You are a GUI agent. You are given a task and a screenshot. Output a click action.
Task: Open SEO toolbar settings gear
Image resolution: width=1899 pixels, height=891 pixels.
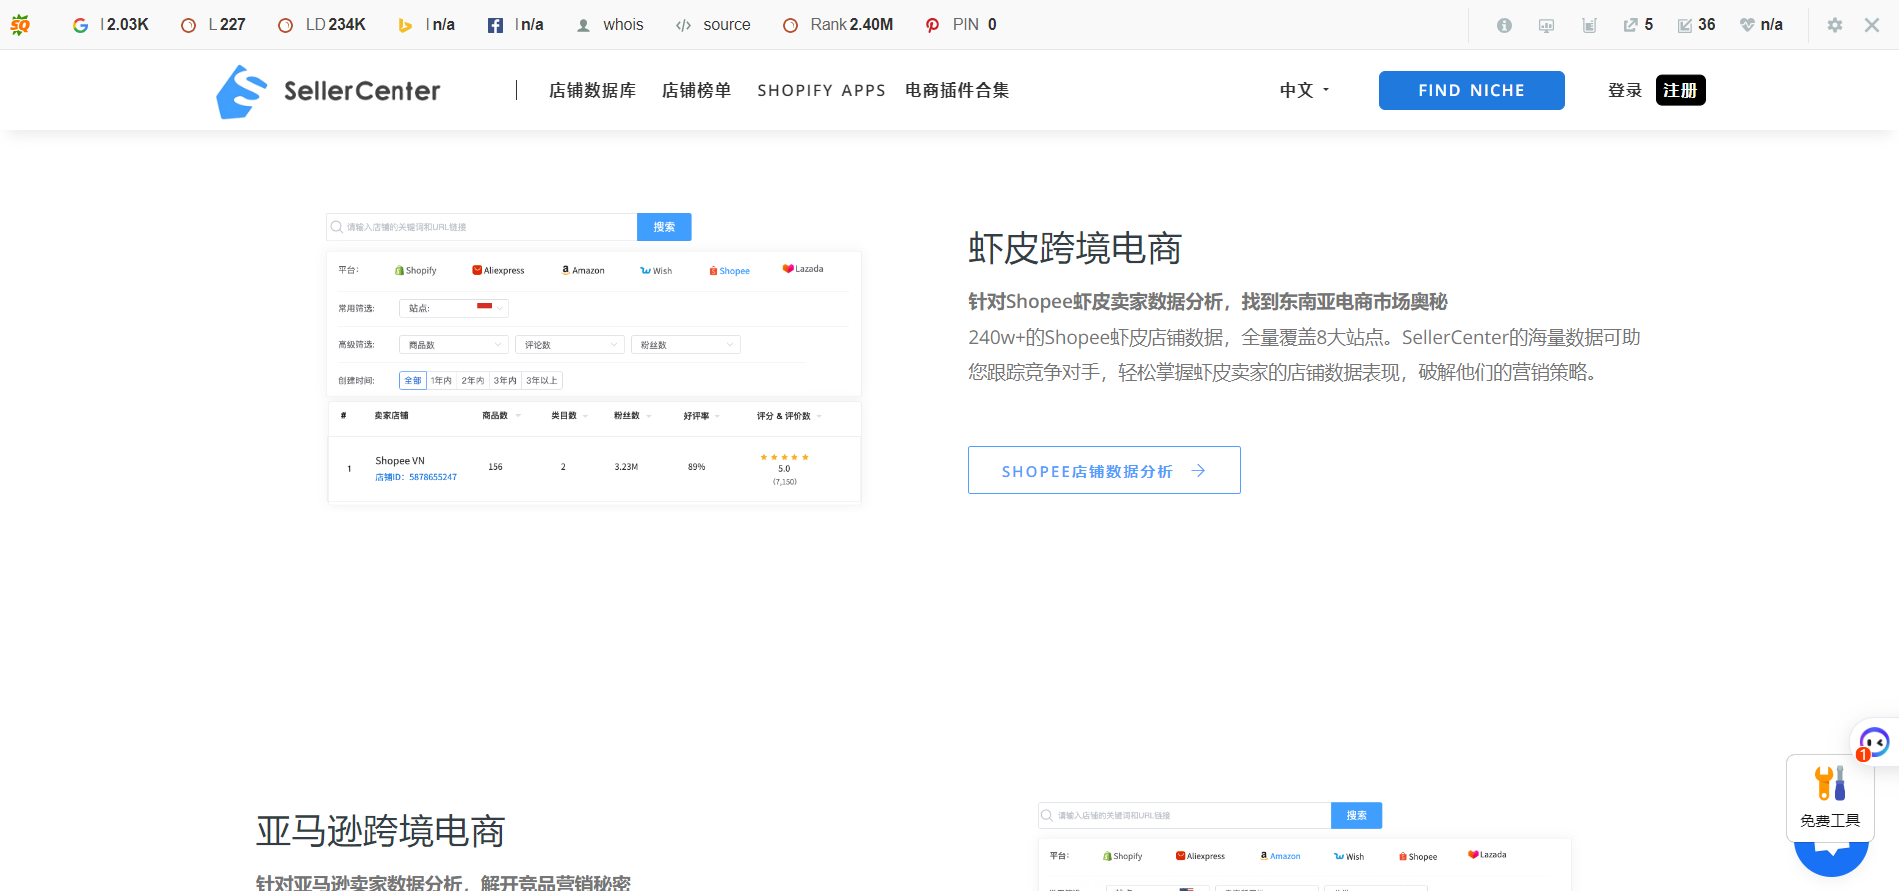coord(1834,25)
